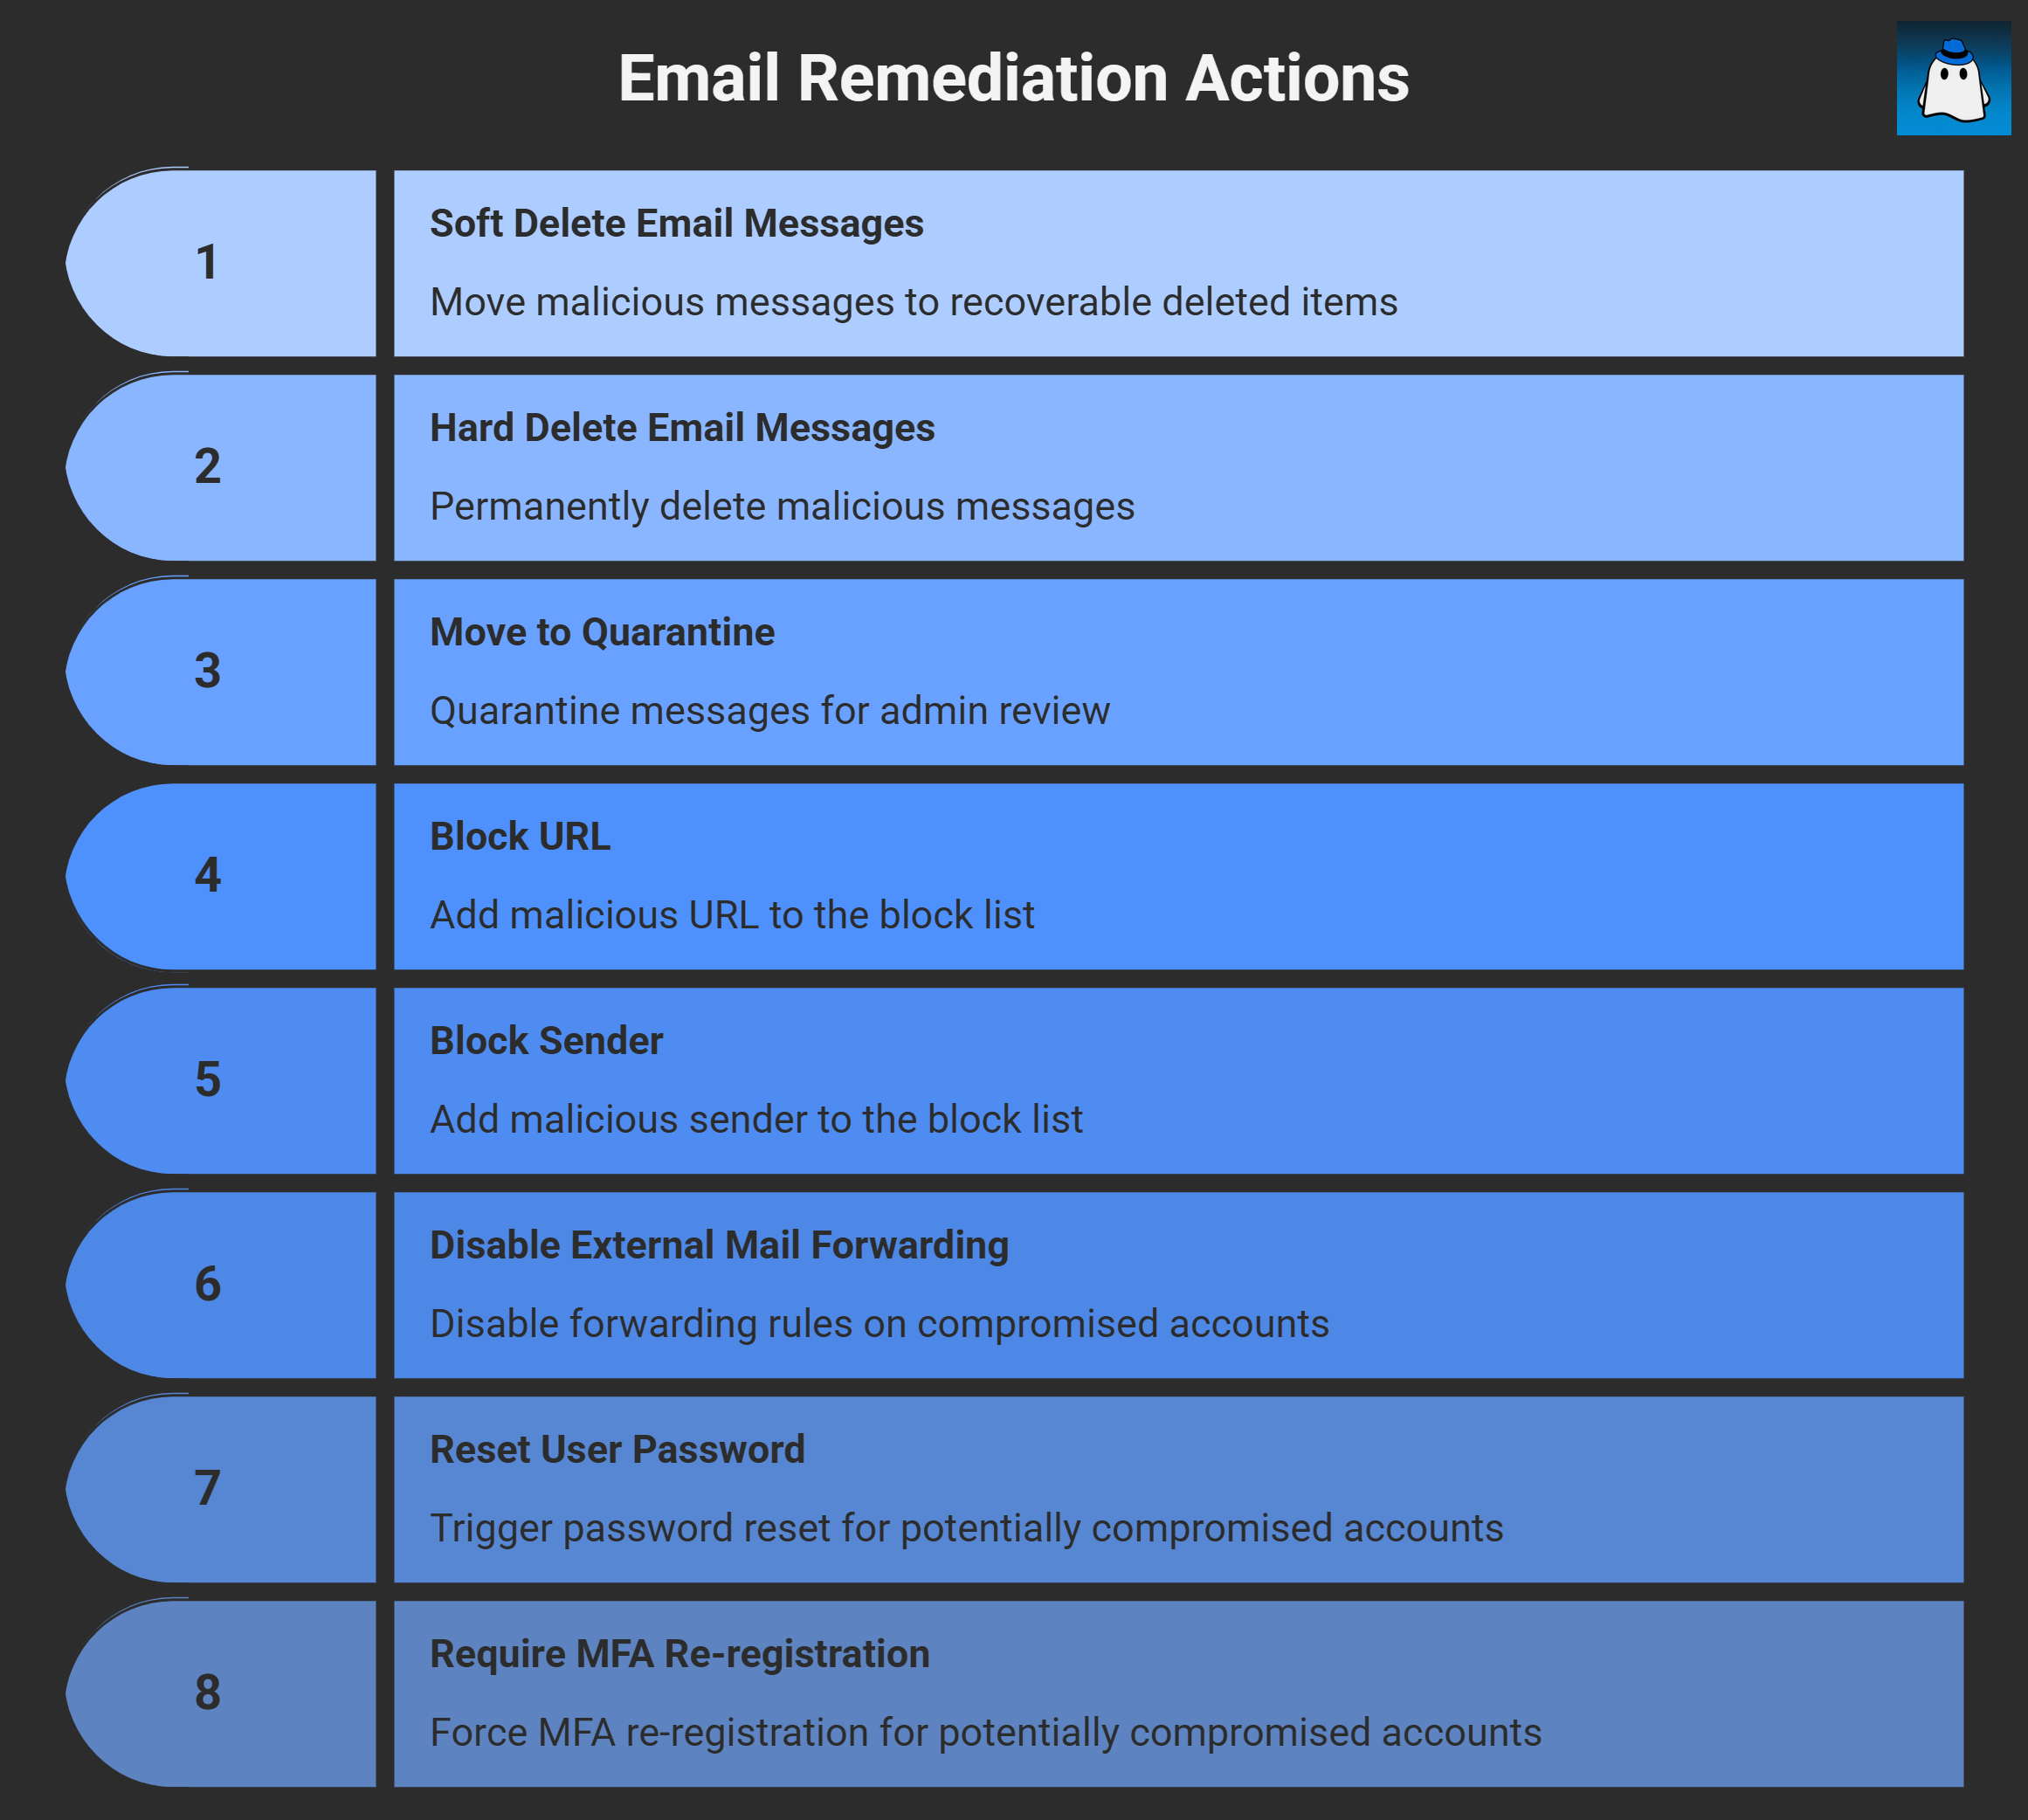
Task: Click the number 6 badge
Action: pyautogui.click(x=221, y=1284)
